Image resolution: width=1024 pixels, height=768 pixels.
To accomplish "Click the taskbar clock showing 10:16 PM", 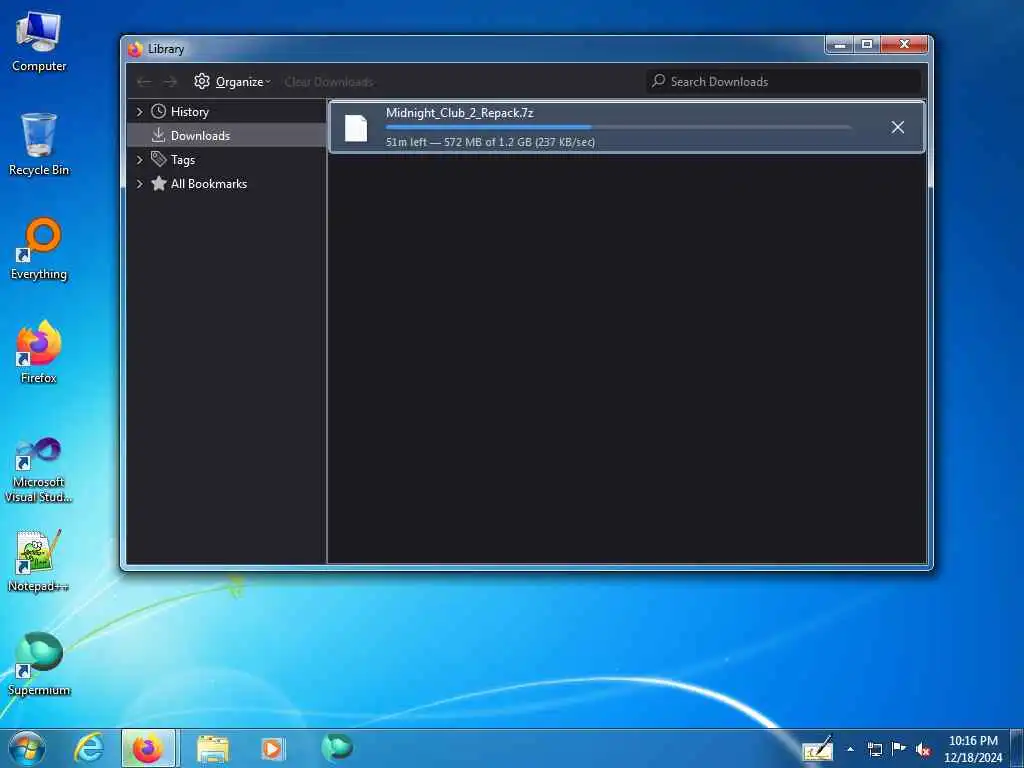I will 973,748.
